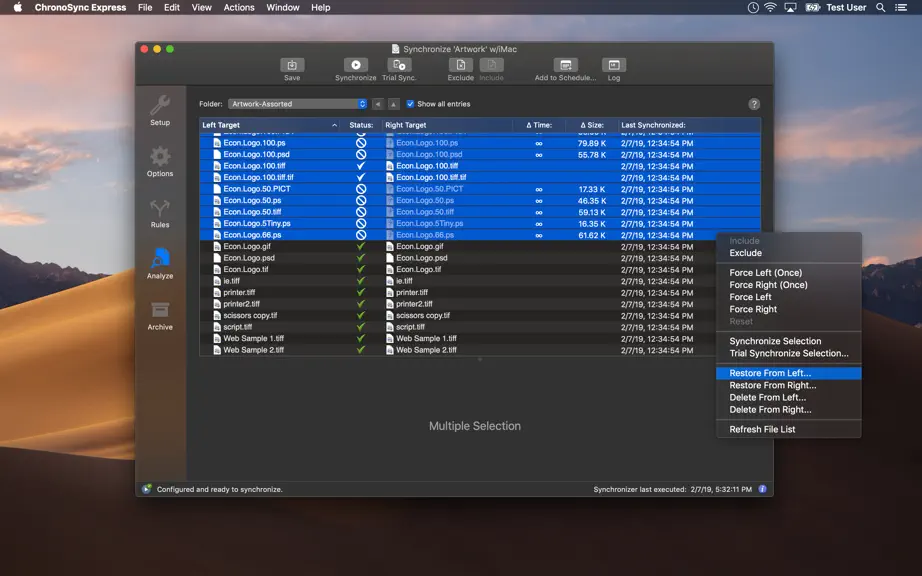
Task: Click the Exclude toolbar icon
Action: pos(460,65)
